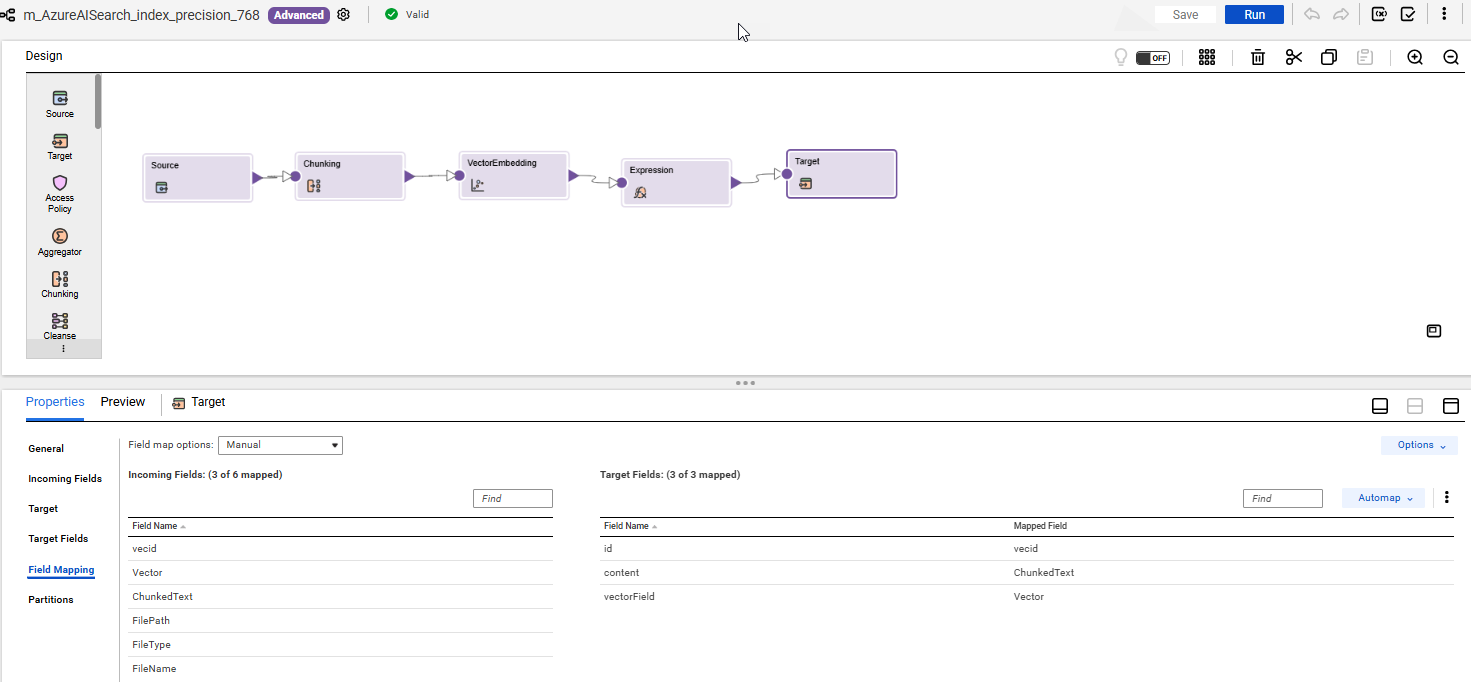Open mapping settings gear next to Advanced badge

click(344, 15)
